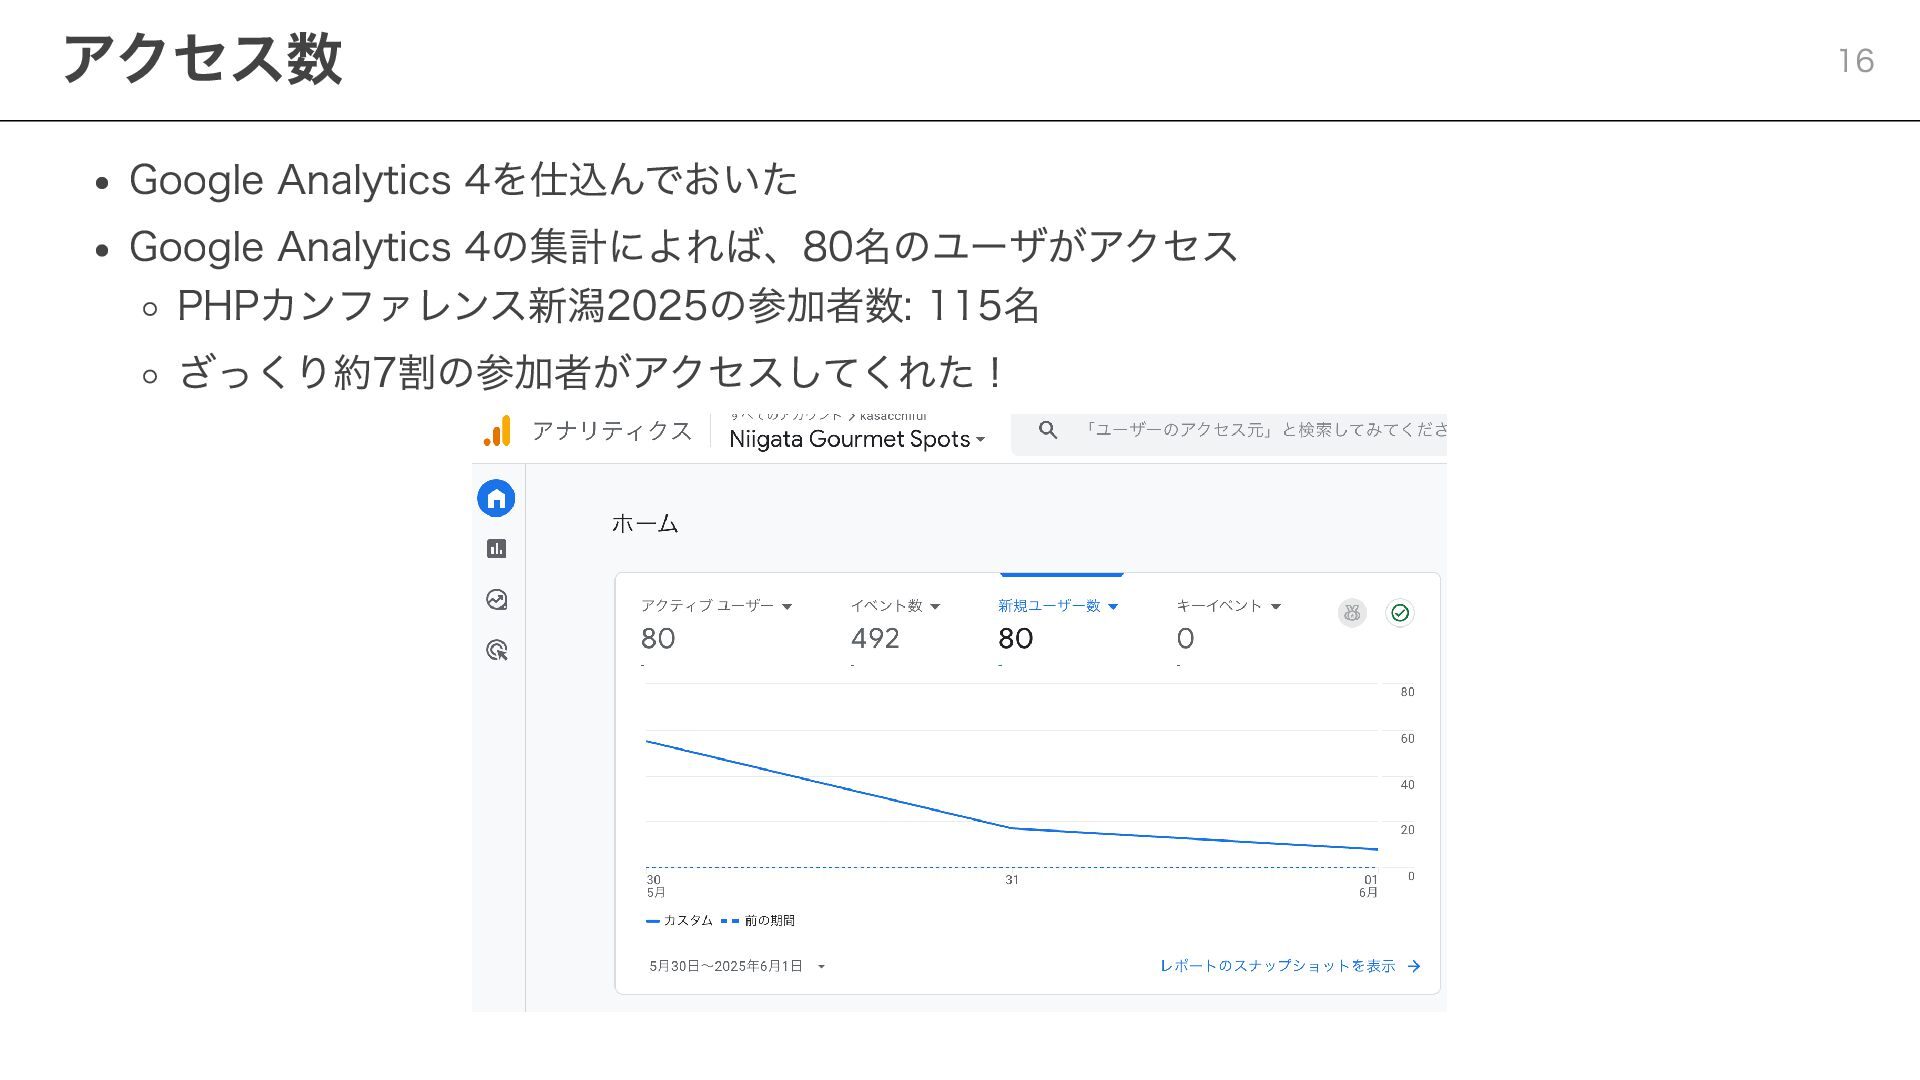The image size is (1920, 1080).
Task: Click the Google Analytics logo
Action: pos(497,431)
